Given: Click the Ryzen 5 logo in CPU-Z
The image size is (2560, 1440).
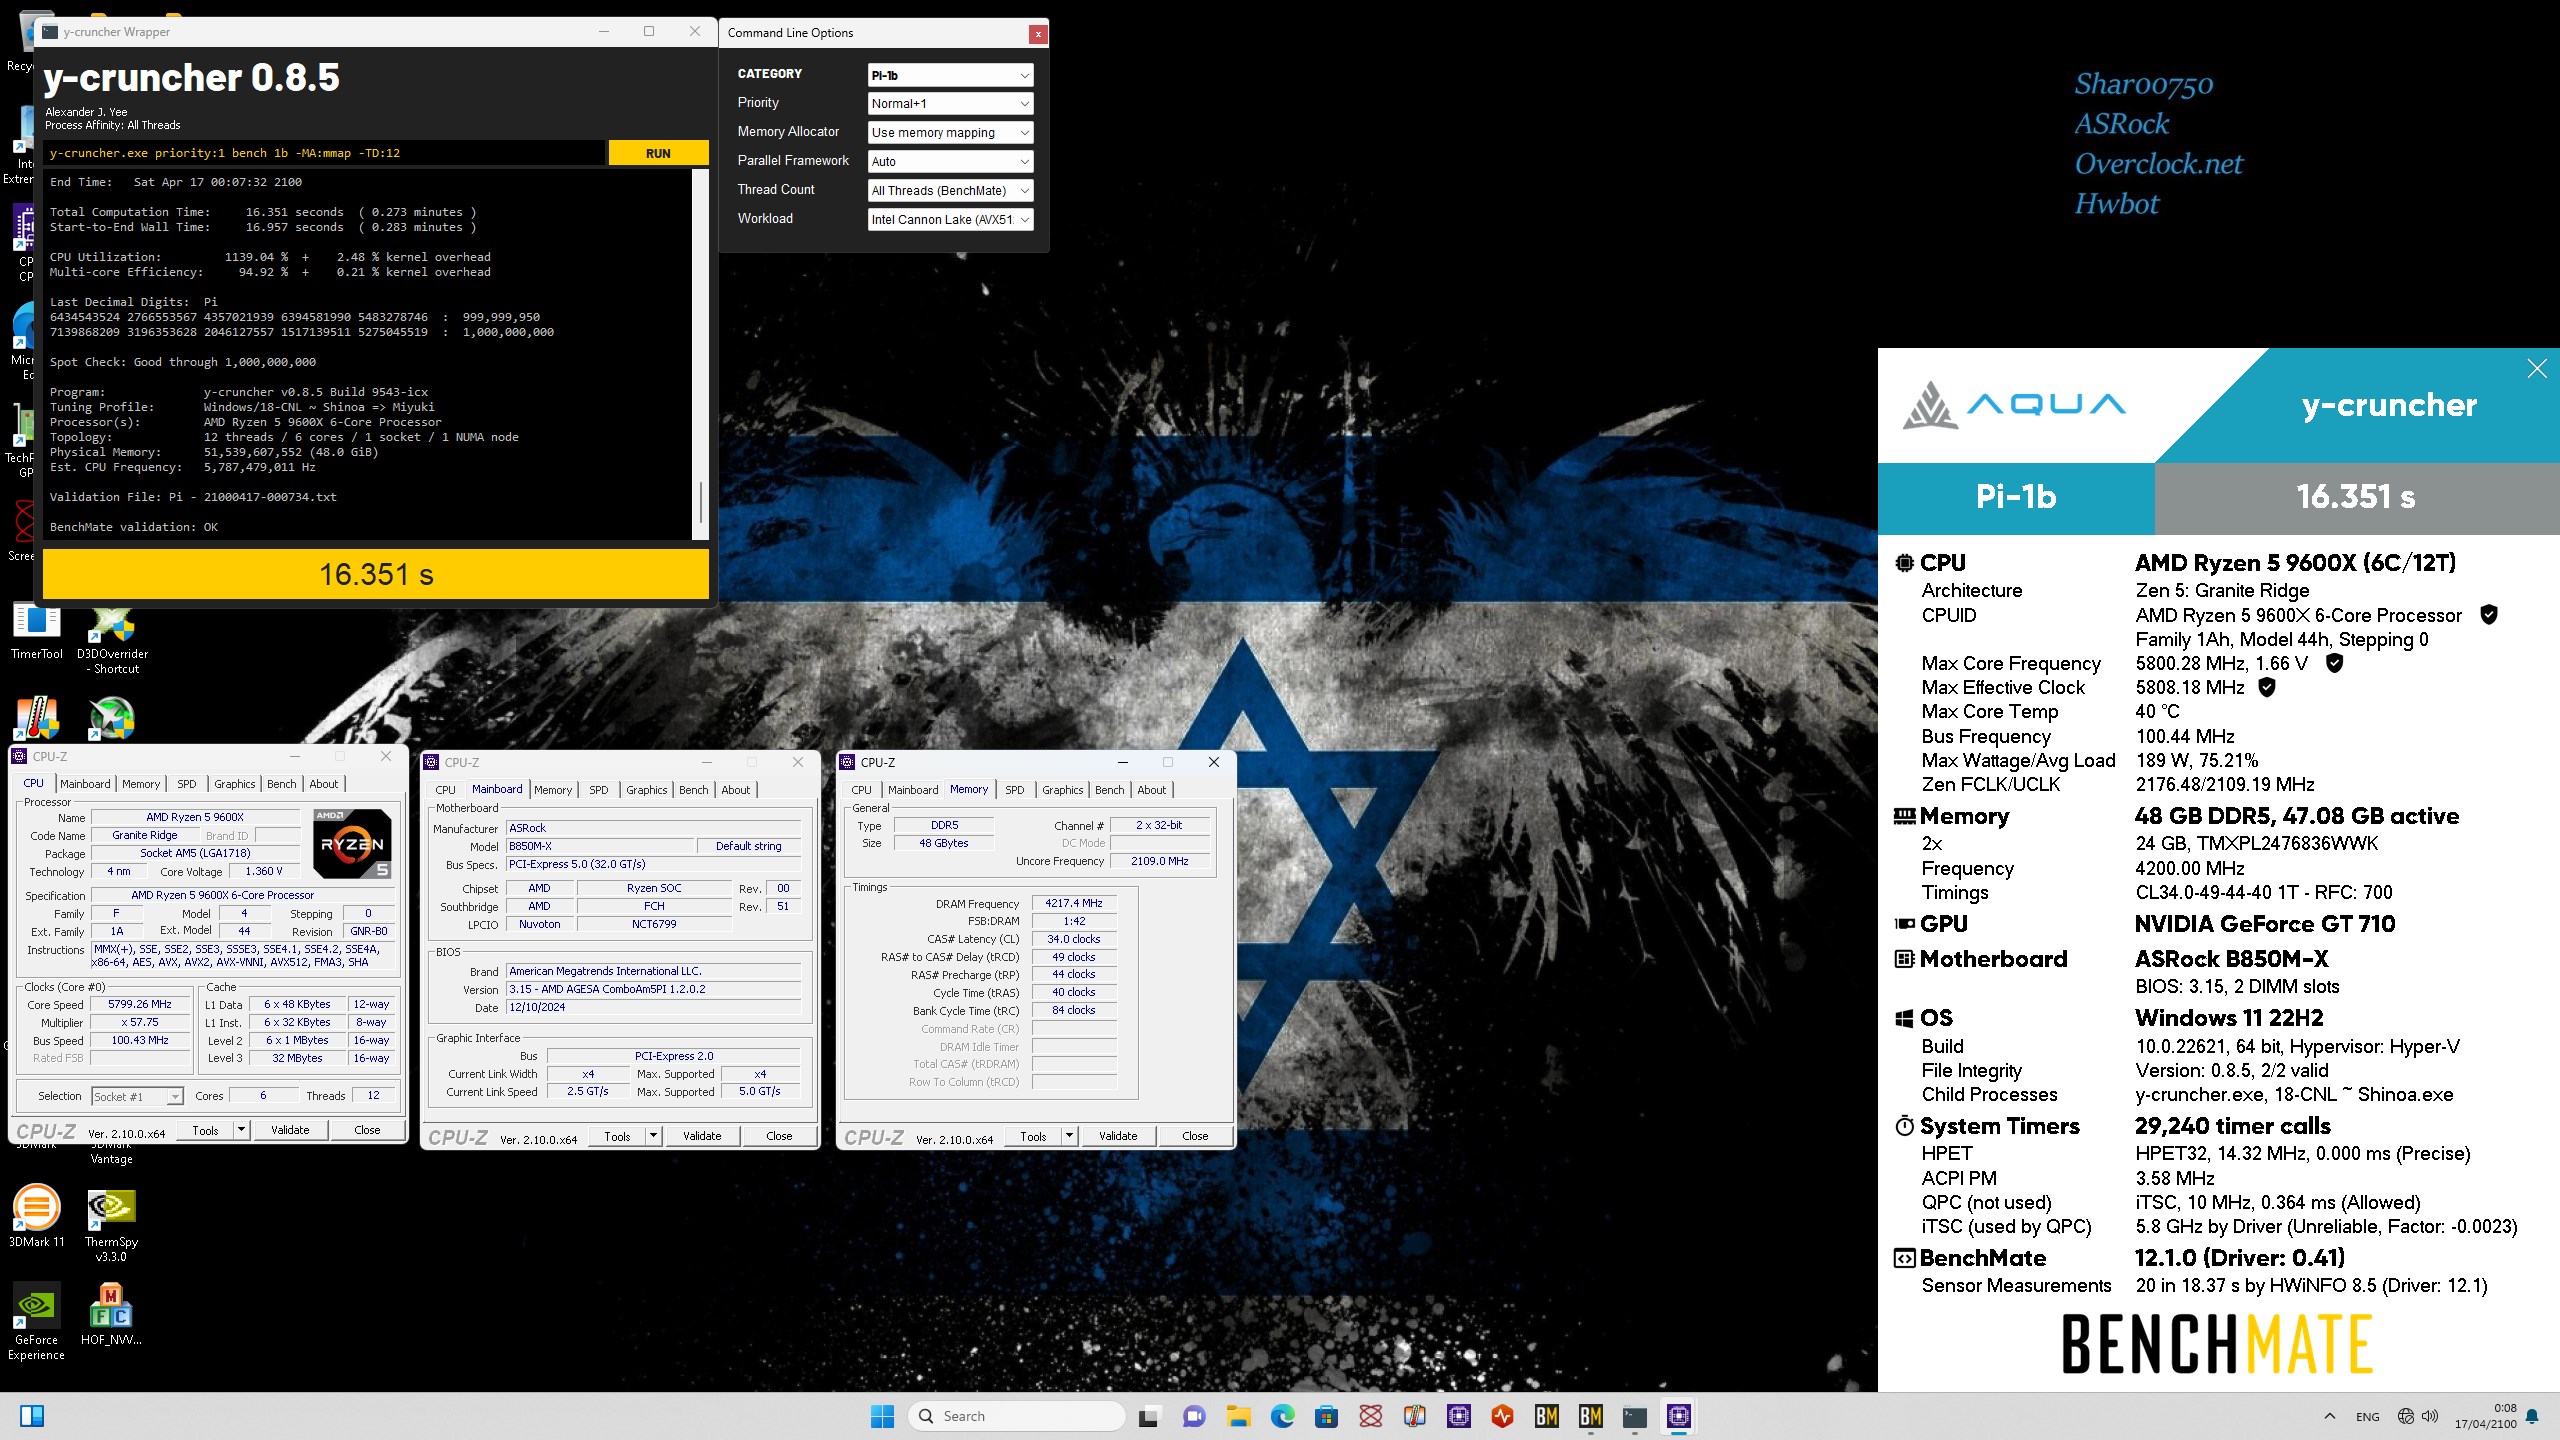Looking at the screenshot, I should 352,844.
